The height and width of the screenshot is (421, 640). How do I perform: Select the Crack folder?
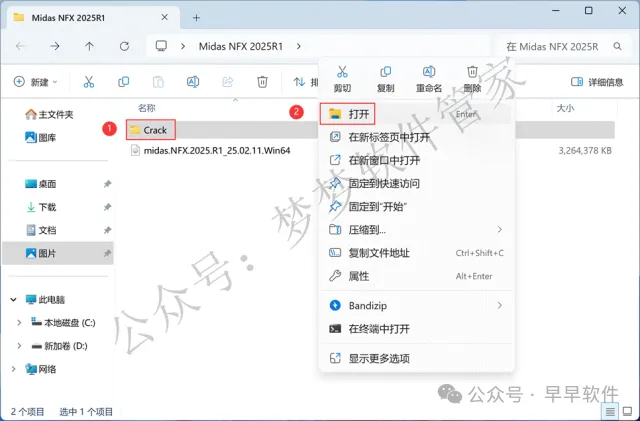pos(150,130)
